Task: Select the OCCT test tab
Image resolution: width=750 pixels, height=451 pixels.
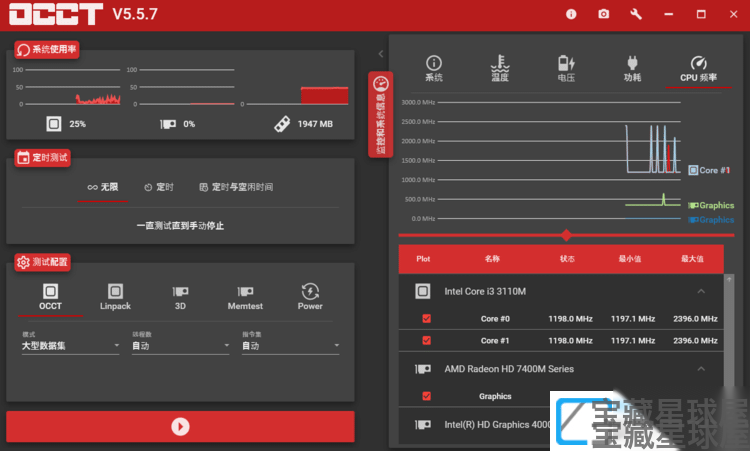Action: point(50,297)
